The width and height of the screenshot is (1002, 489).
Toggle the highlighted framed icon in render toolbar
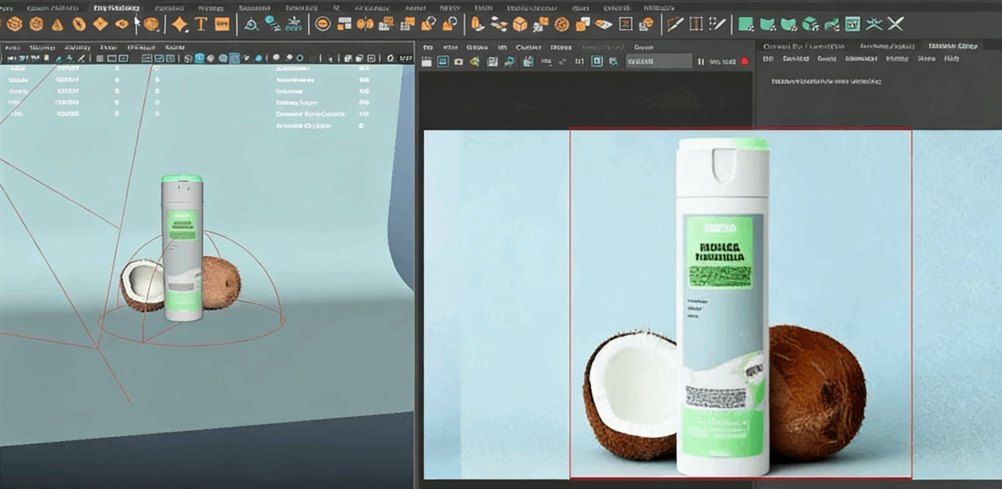[x=597, y=62]
